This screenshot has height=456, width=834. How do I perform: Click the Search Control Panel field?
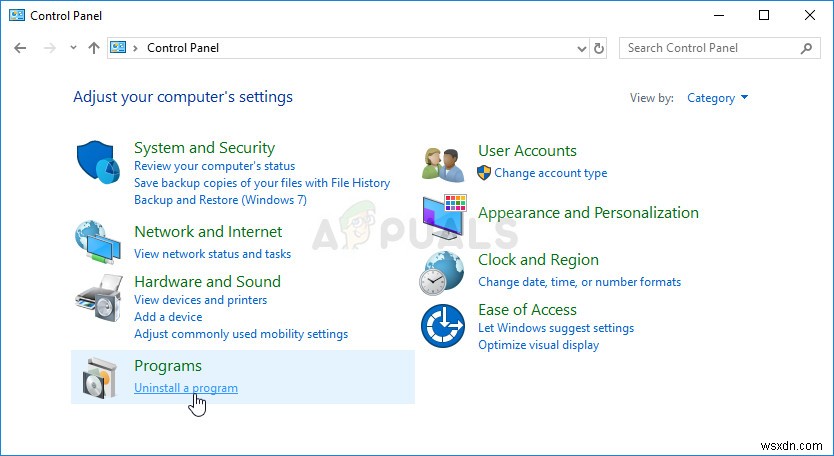pos(710,48)
